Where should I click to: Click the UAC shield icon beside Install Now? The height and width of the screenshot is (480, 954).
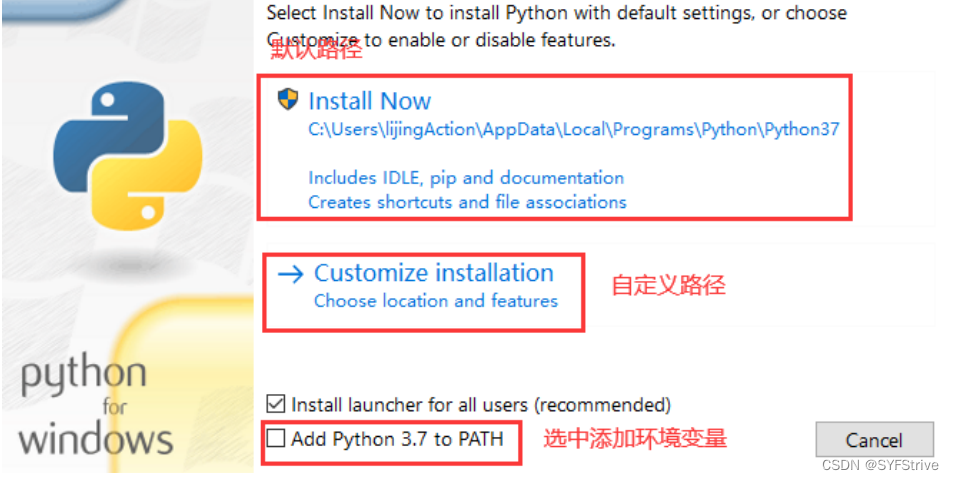288,100
